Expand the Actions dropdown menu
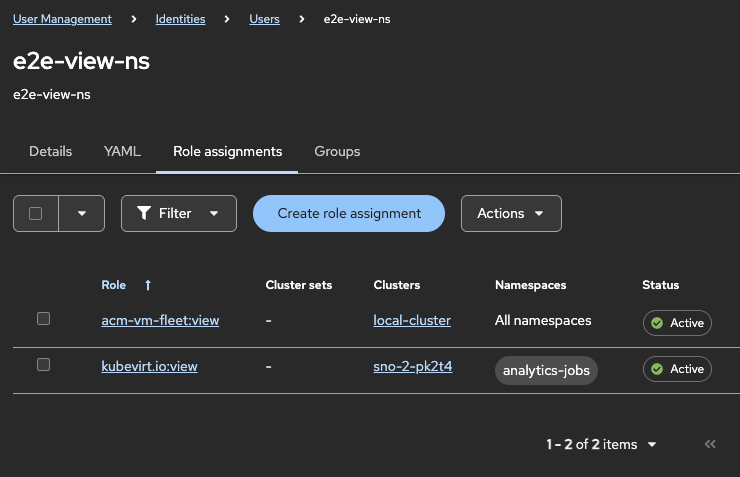Image resolution: width=740 pixels, height=477 pixels. click(511, 213)
